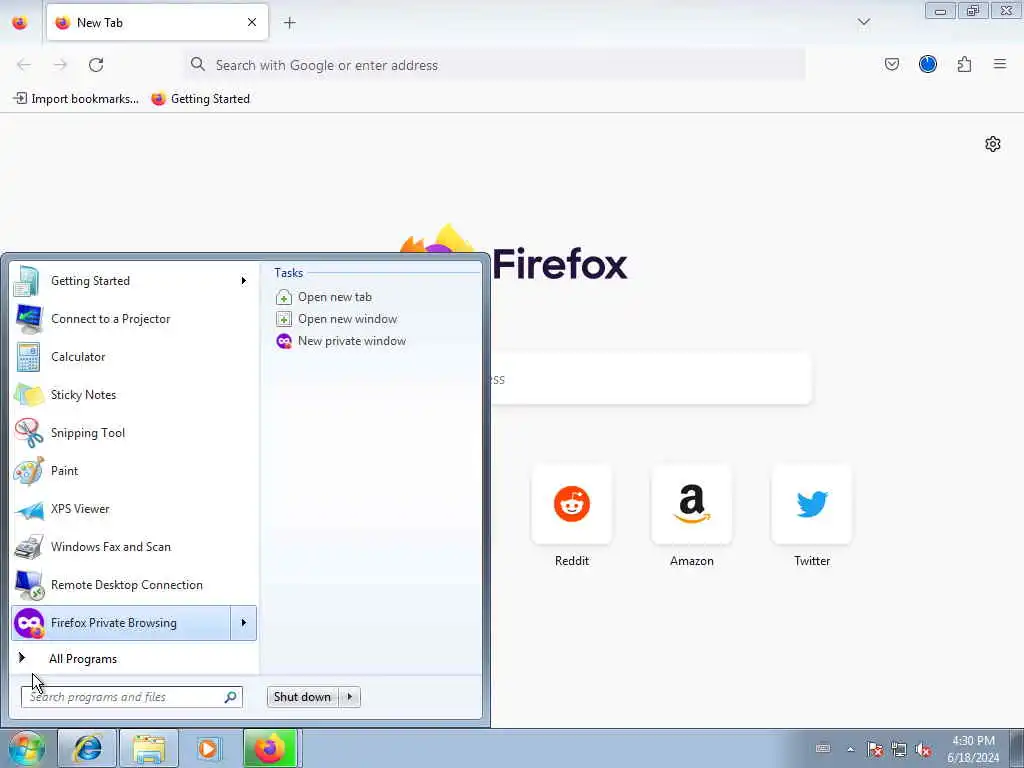Choose New private window task

(351, 341)
